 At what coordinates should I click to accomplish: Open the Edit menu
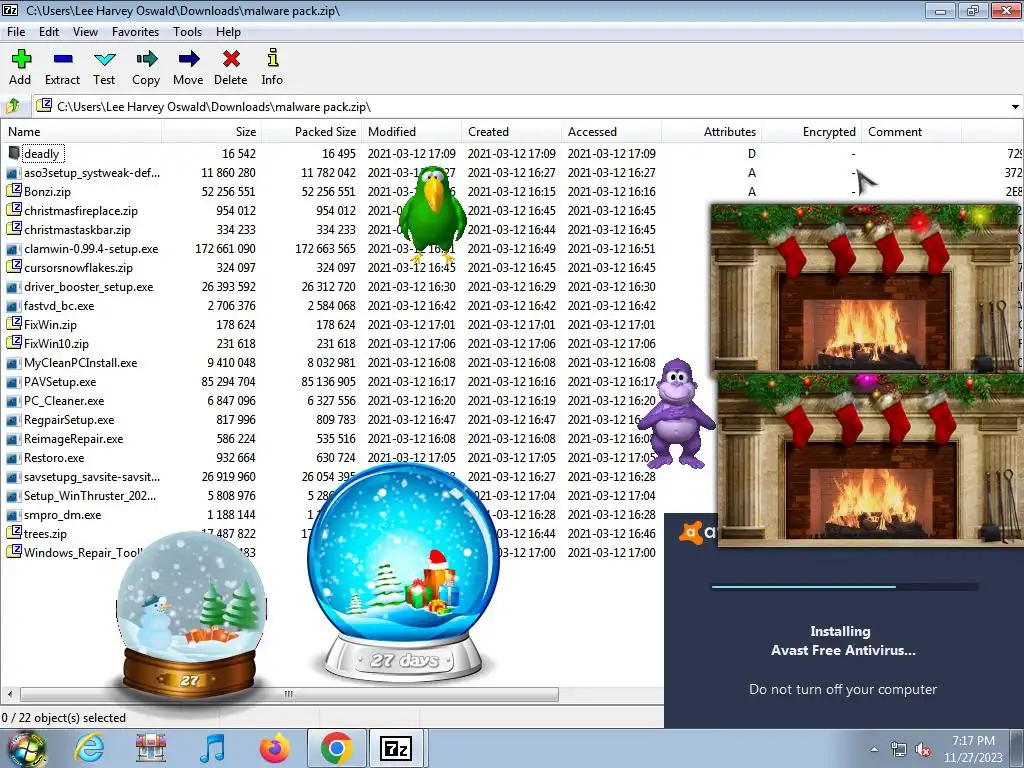(48, 31)
